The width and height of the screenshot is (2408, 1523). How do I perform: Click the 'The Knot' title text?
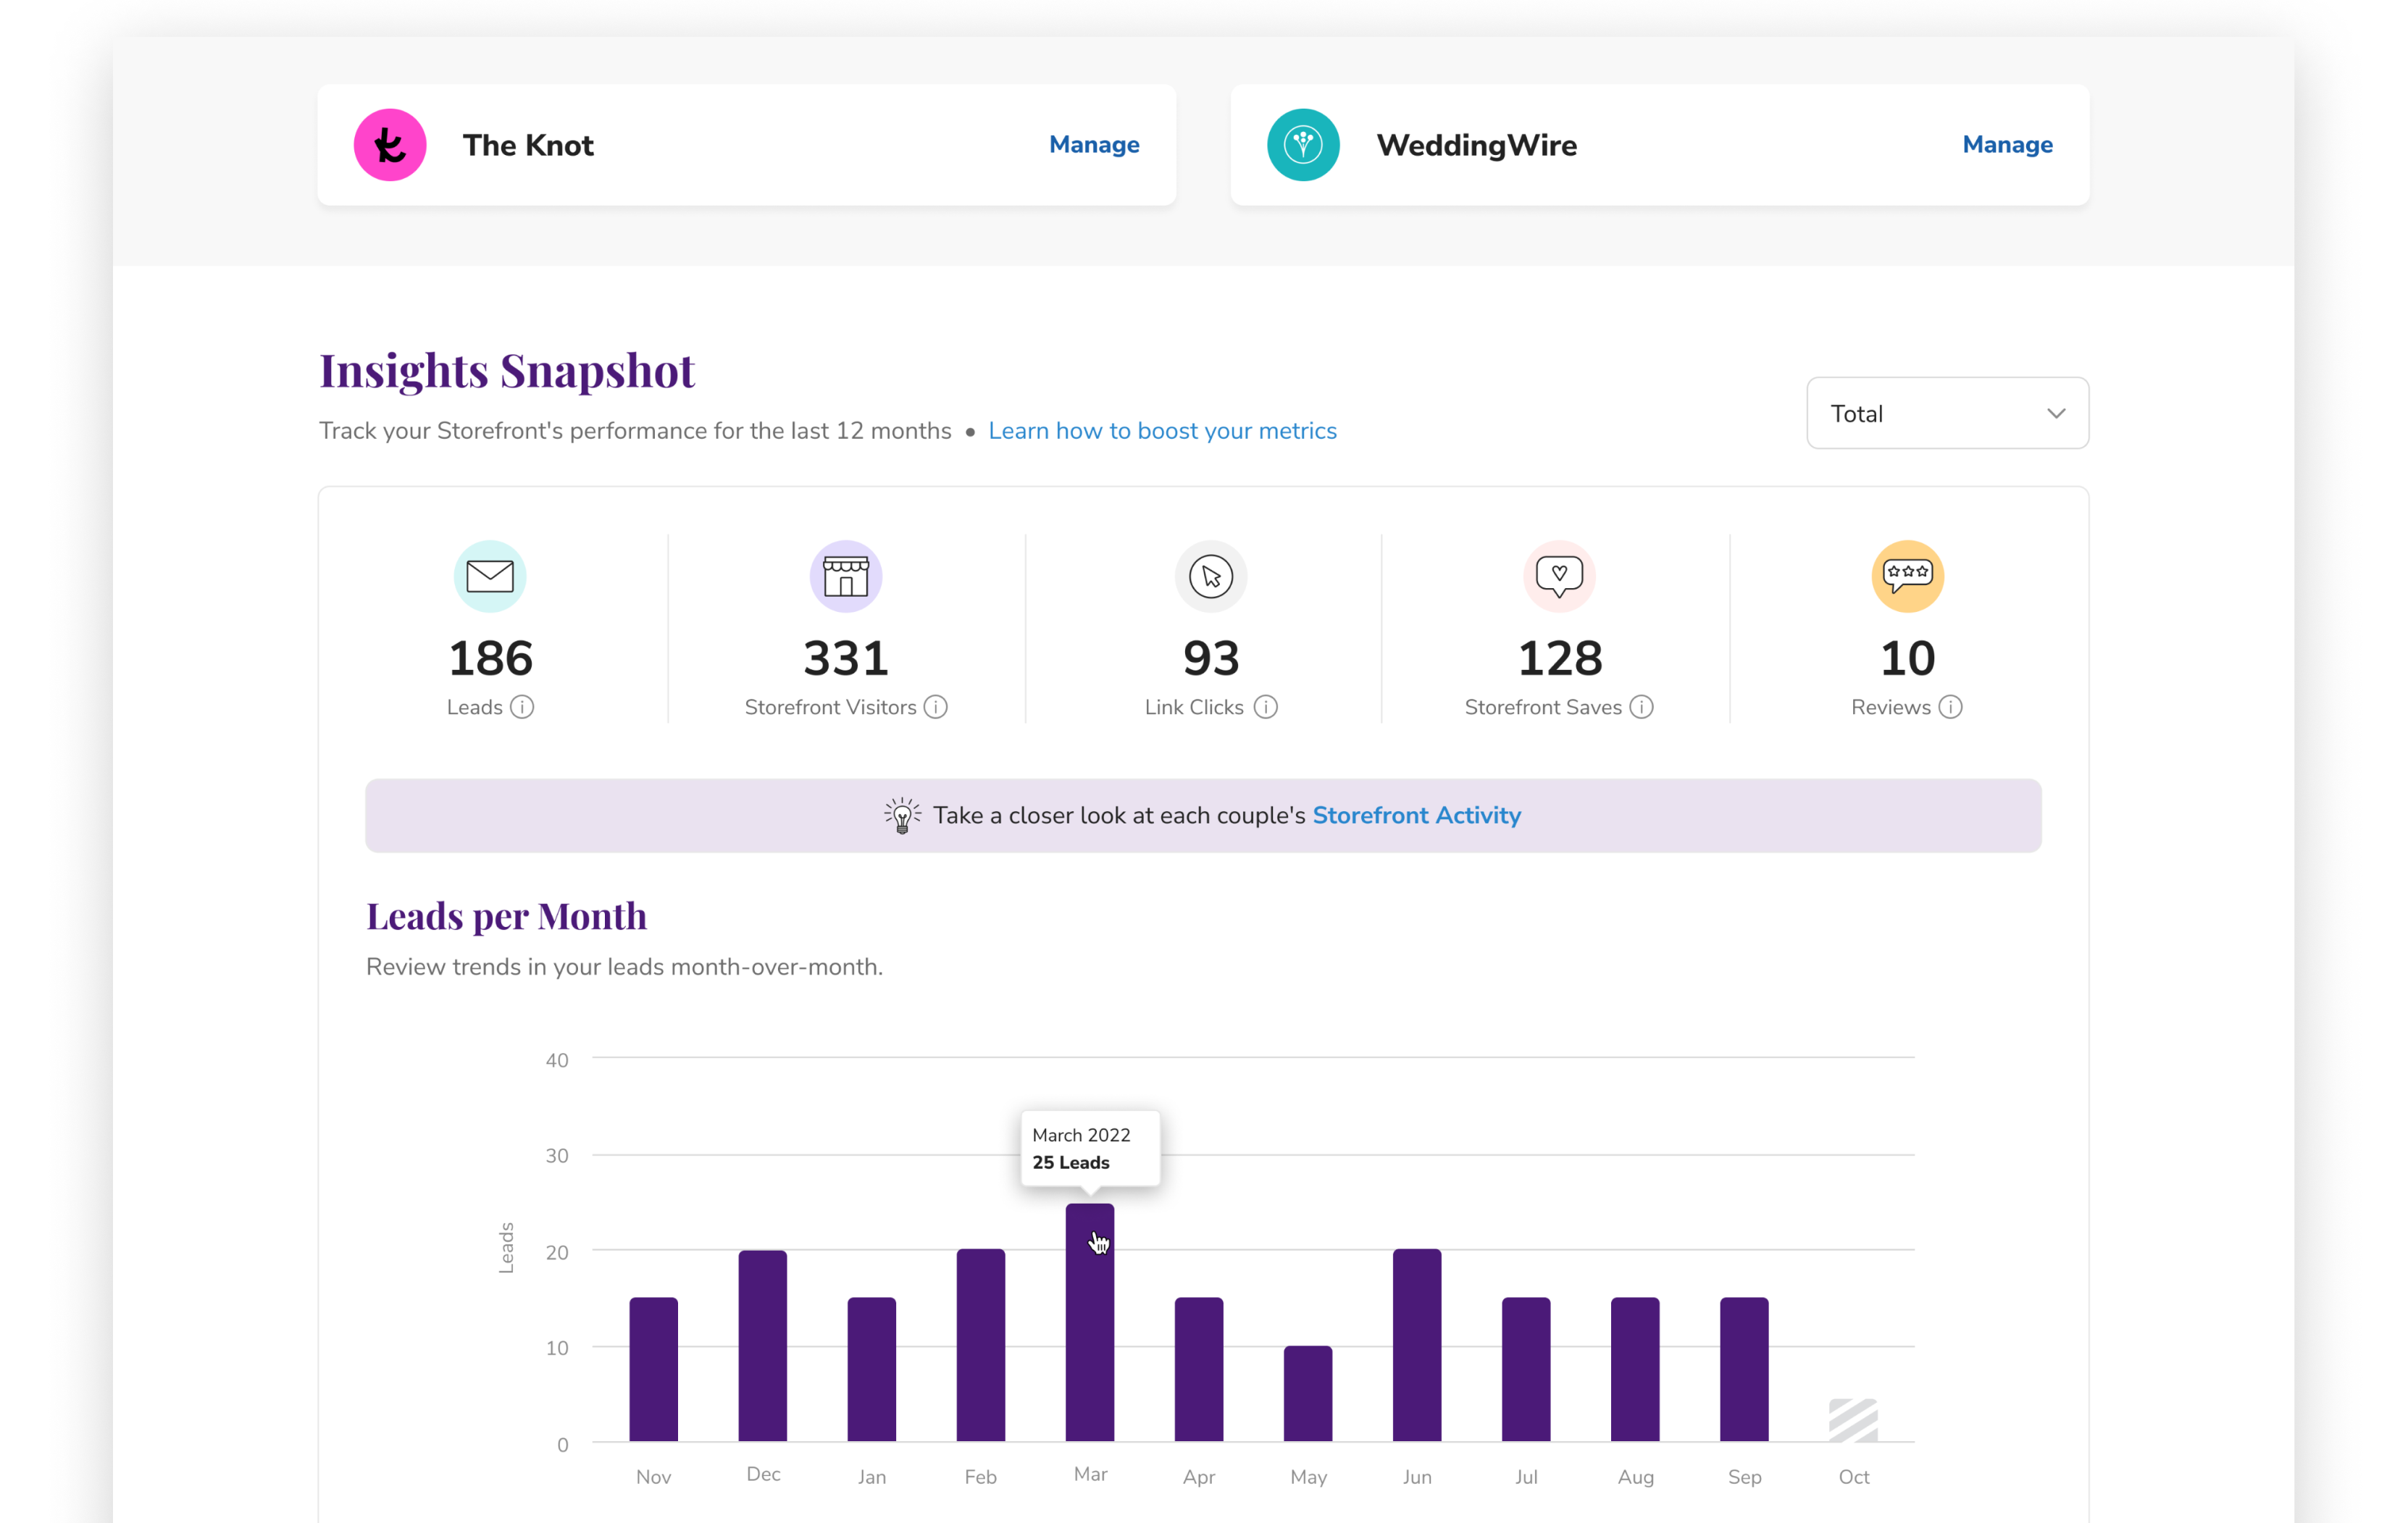click(528, 145)
